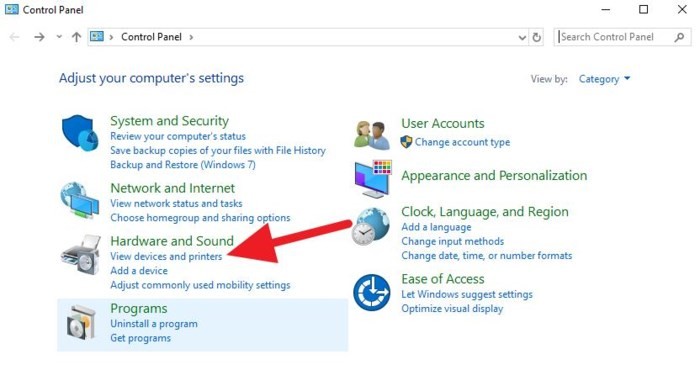
Task: Open the Hardware and Sound printer icon
Action: [x=81, y=254]
